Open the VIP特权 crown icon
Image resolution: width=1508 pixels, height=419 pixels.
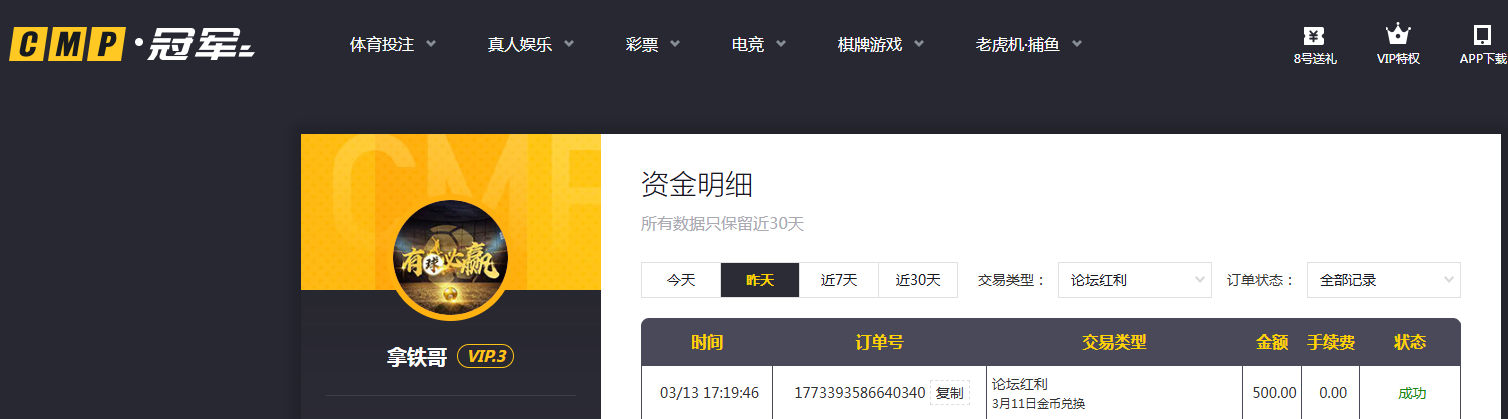1398,35
